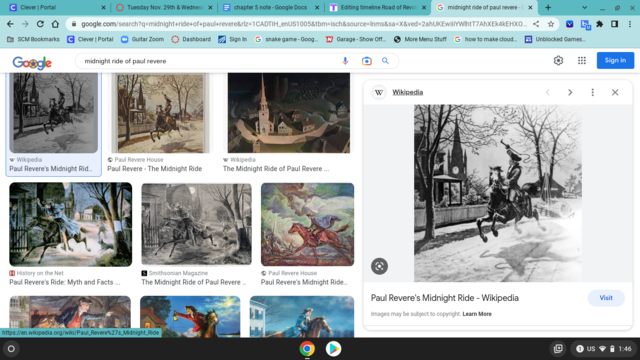Open how to make cloud bookmark
The image size is (640, 360).
click(x=486, y=39)
